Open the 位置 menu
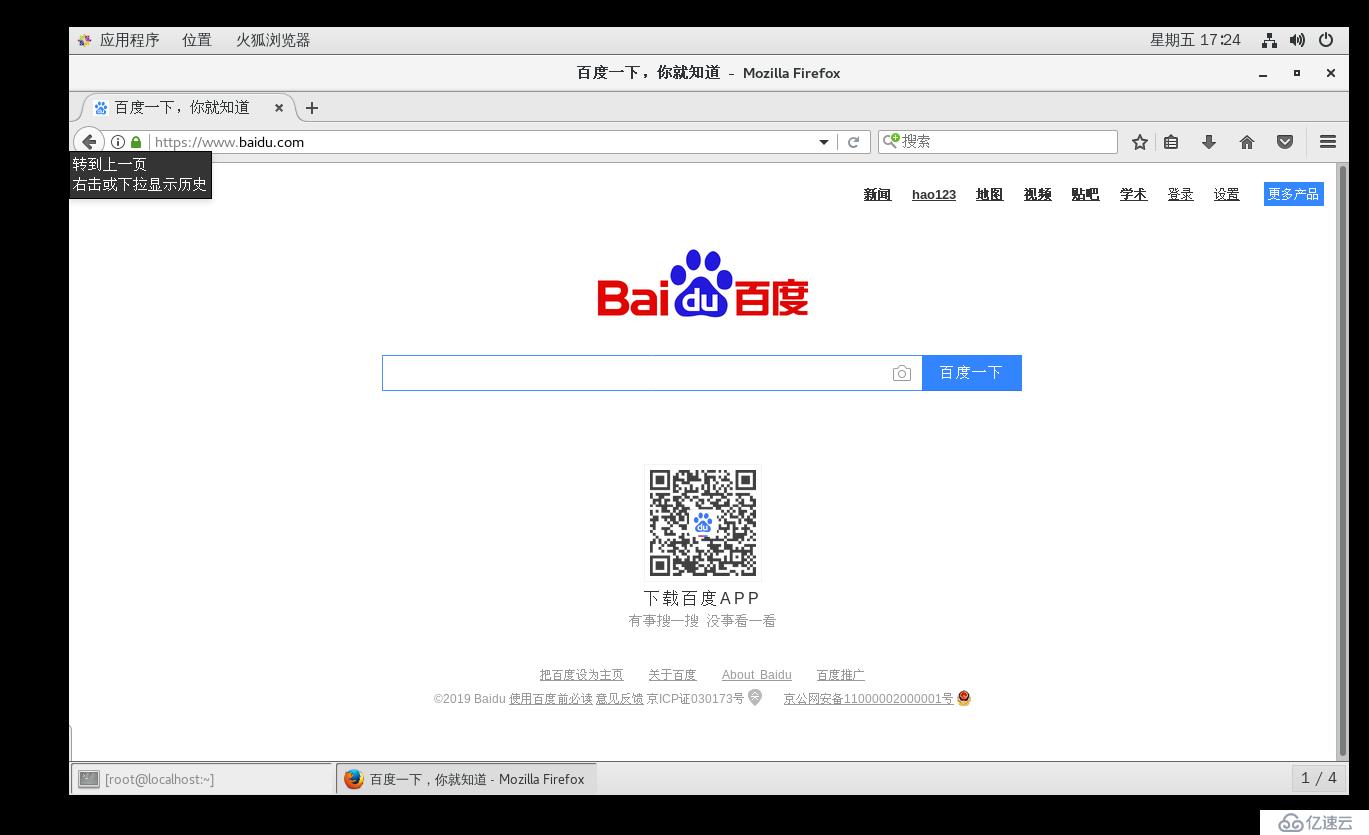Image resolution: width=1369 pixels, height=835 pixels. coord(197,40)
